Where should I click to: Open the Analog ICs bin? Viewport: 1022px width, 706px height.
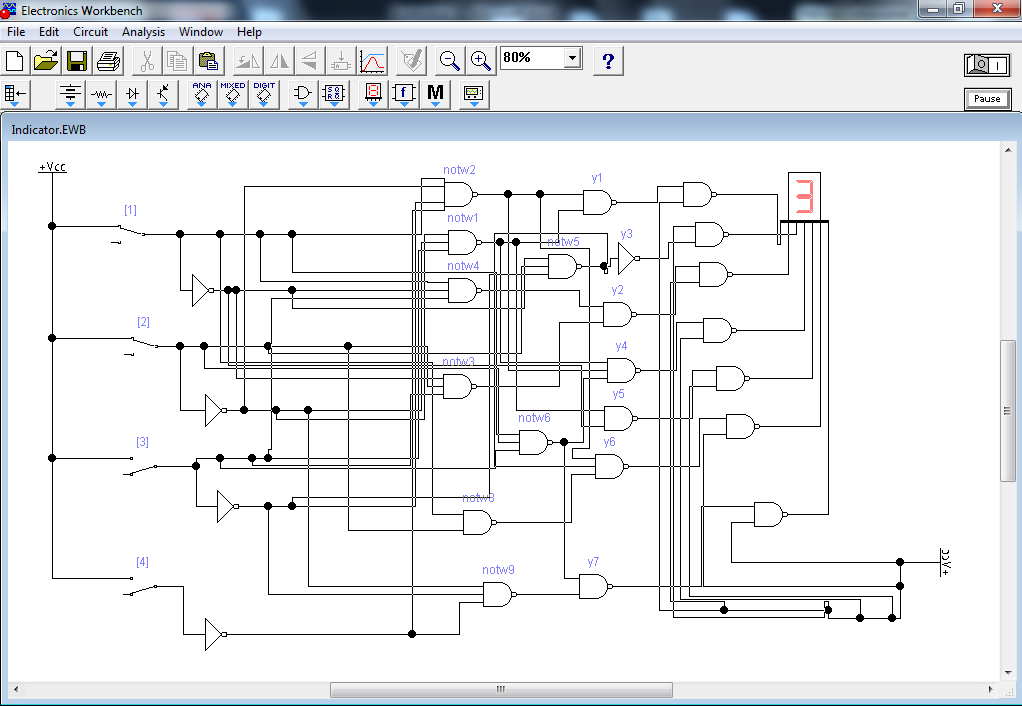[201, 95]
